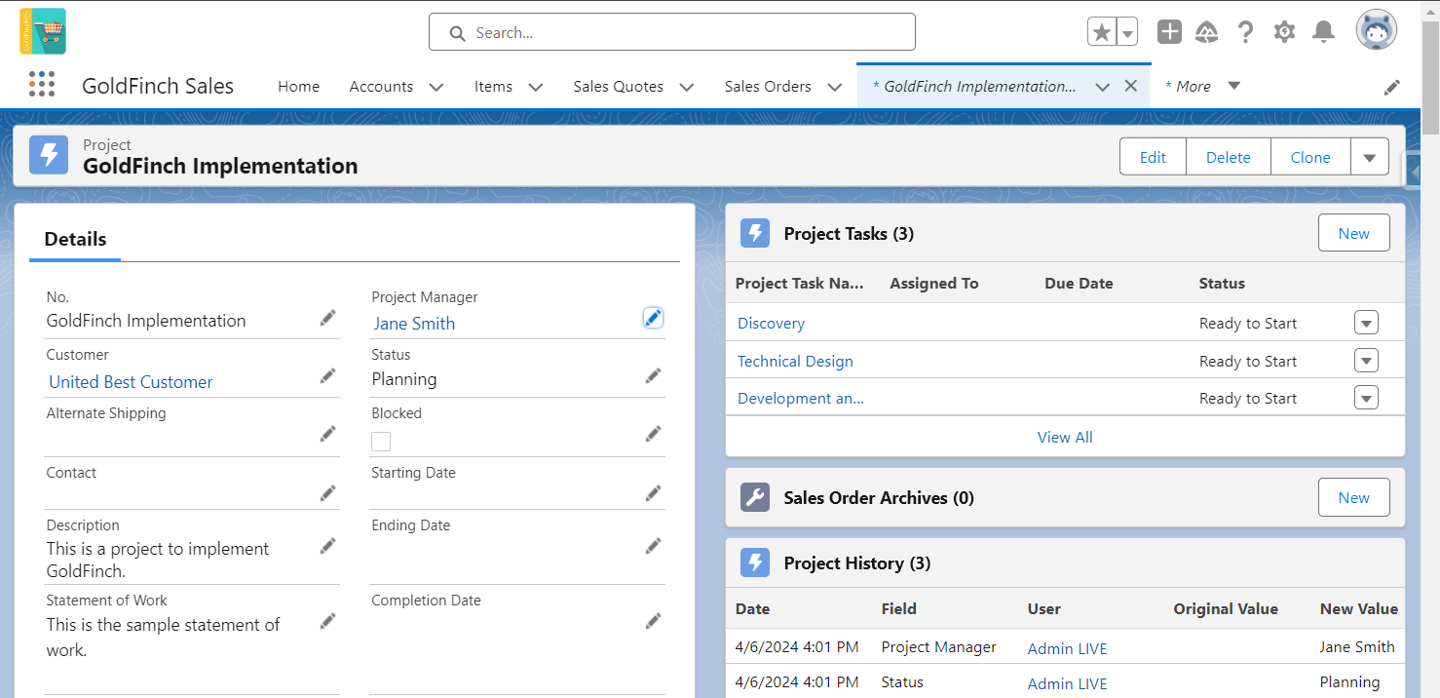1440x698 pixels.
Task: Open the Items tab dropdown chevron
Action: (x=535, y=87)
